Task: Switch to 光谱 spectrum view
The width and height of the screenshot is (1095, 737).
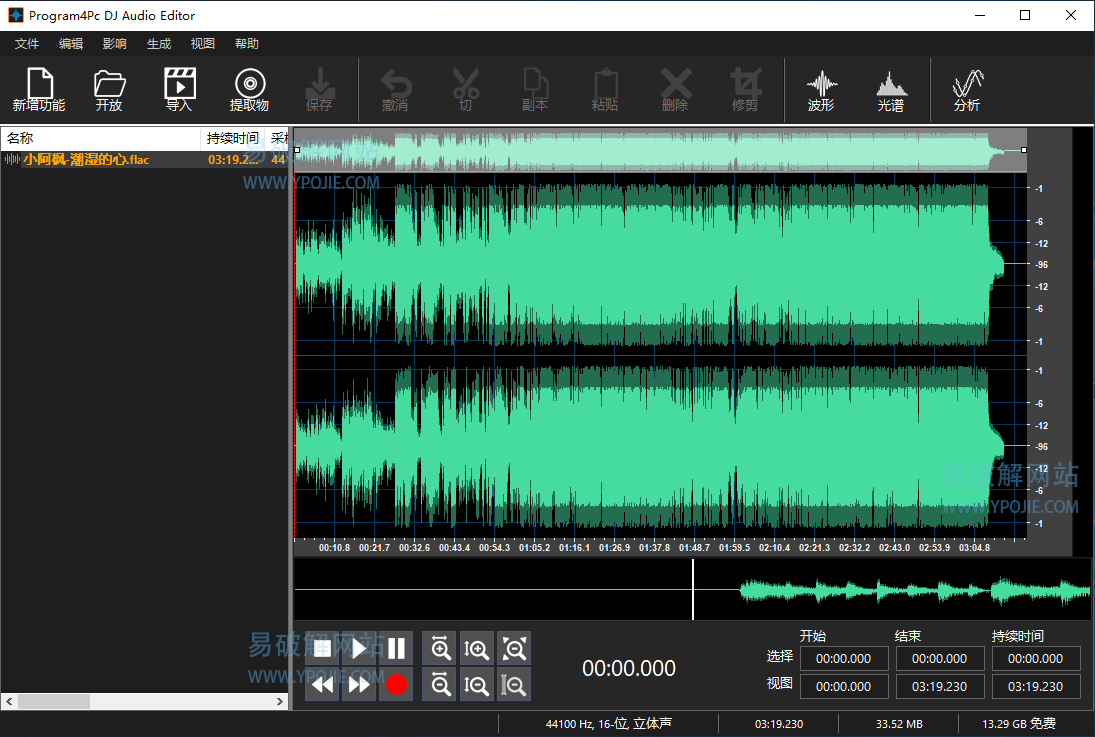Action: [x=890, y=90]
